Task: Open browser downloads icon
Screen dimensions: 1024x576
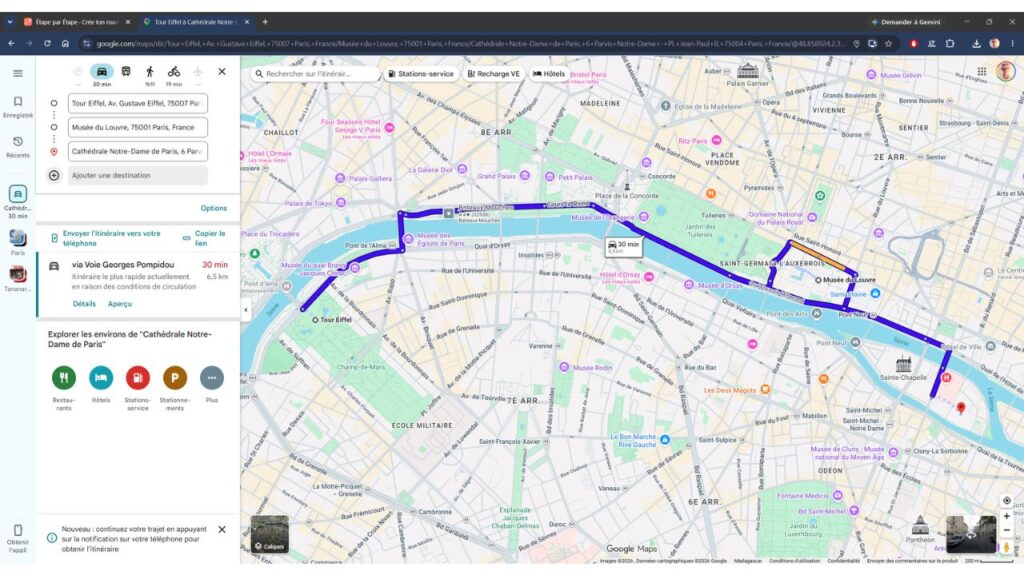Action: click(976, 44)
